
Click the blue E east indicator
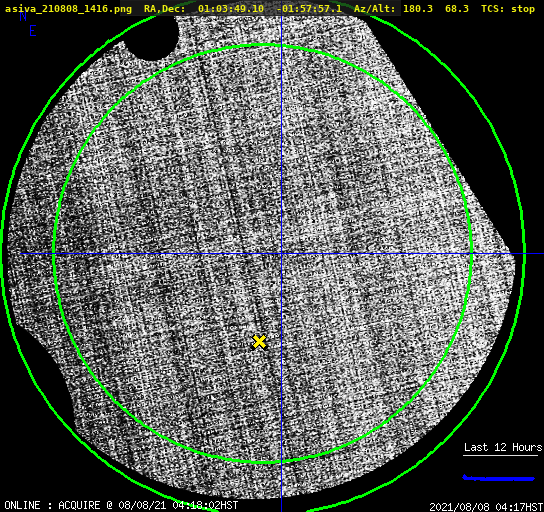point(33,31)
